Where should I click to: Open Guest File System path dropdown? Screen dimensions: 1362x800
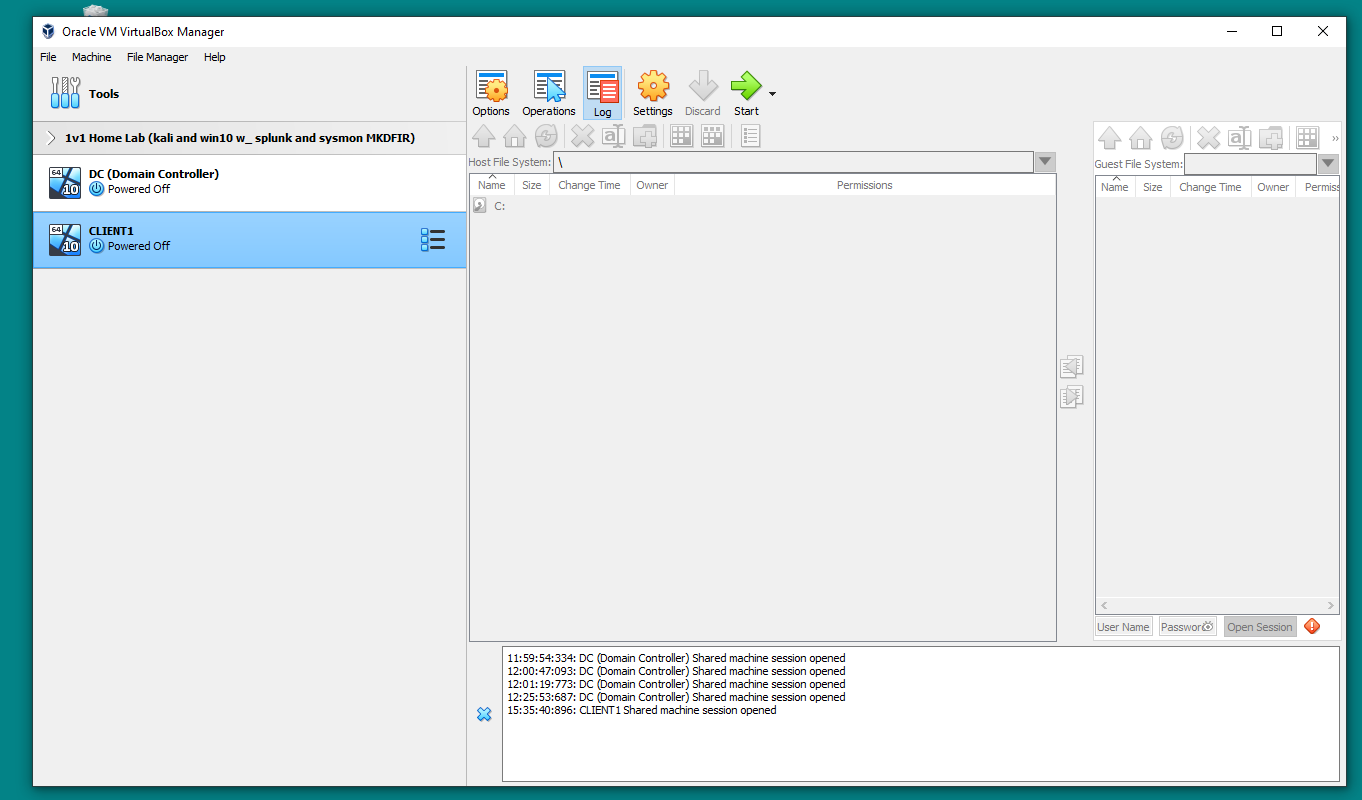click(1328, 164)
